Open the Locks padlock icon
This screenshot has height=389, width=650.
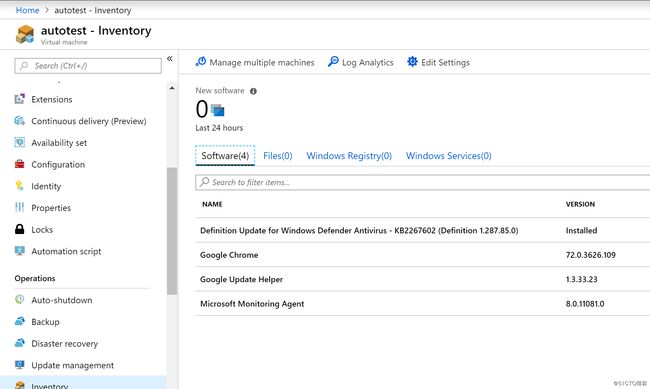pos(19,229)
